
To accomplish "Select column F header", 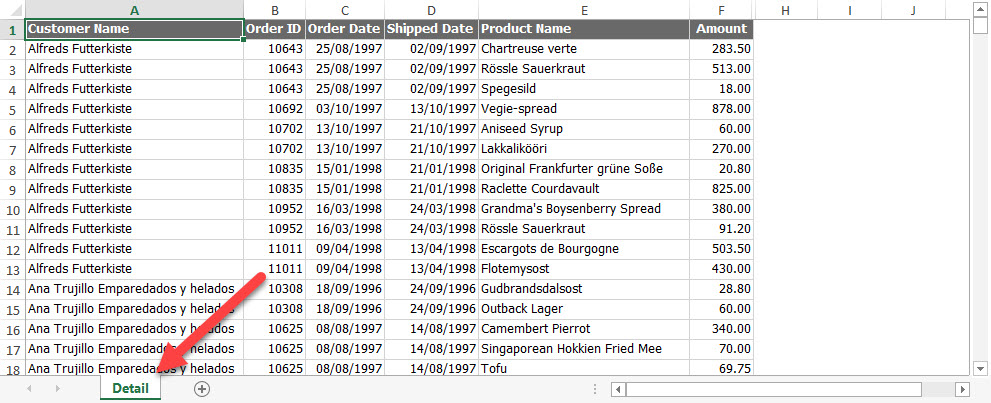I will click(722, 9).
